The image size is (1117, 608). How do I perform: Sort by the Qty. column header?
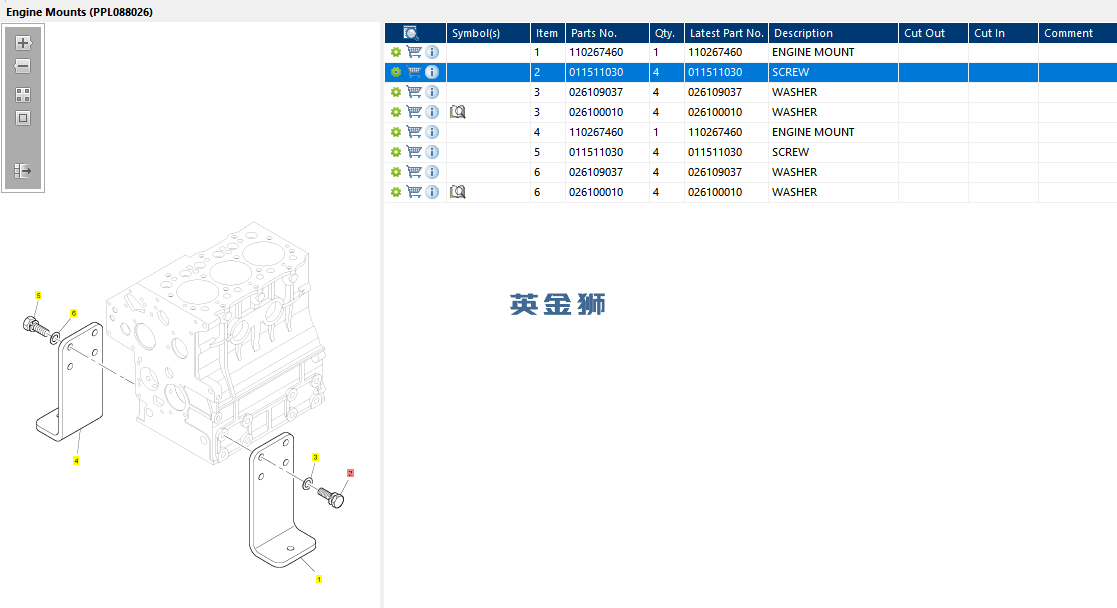click(x=666, y=33)
